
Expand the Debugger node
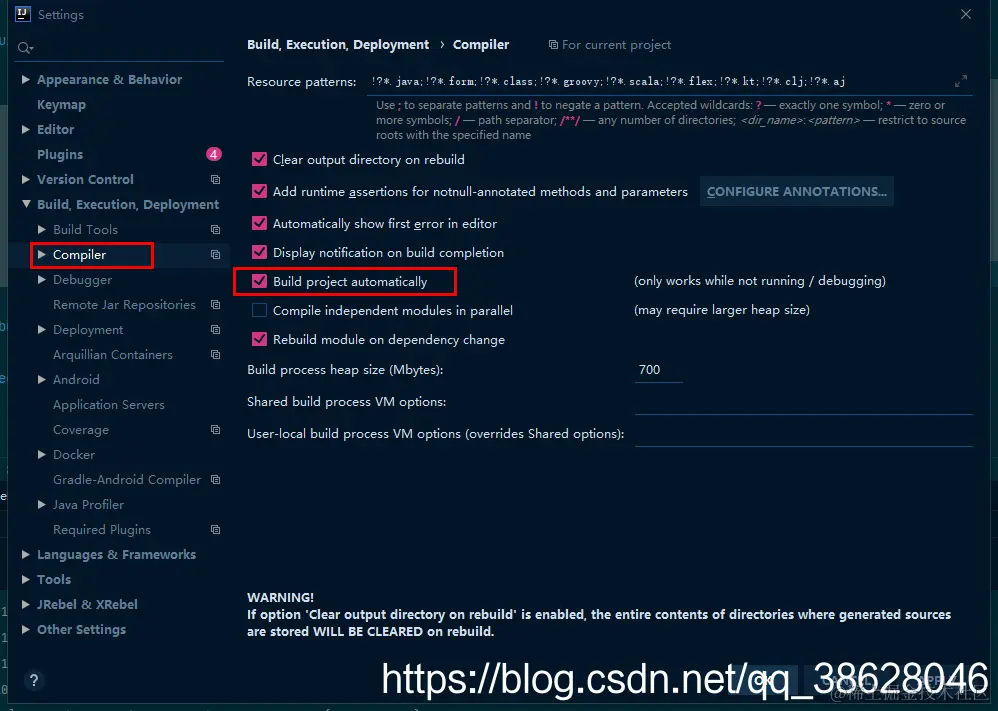tap(41, 279)
